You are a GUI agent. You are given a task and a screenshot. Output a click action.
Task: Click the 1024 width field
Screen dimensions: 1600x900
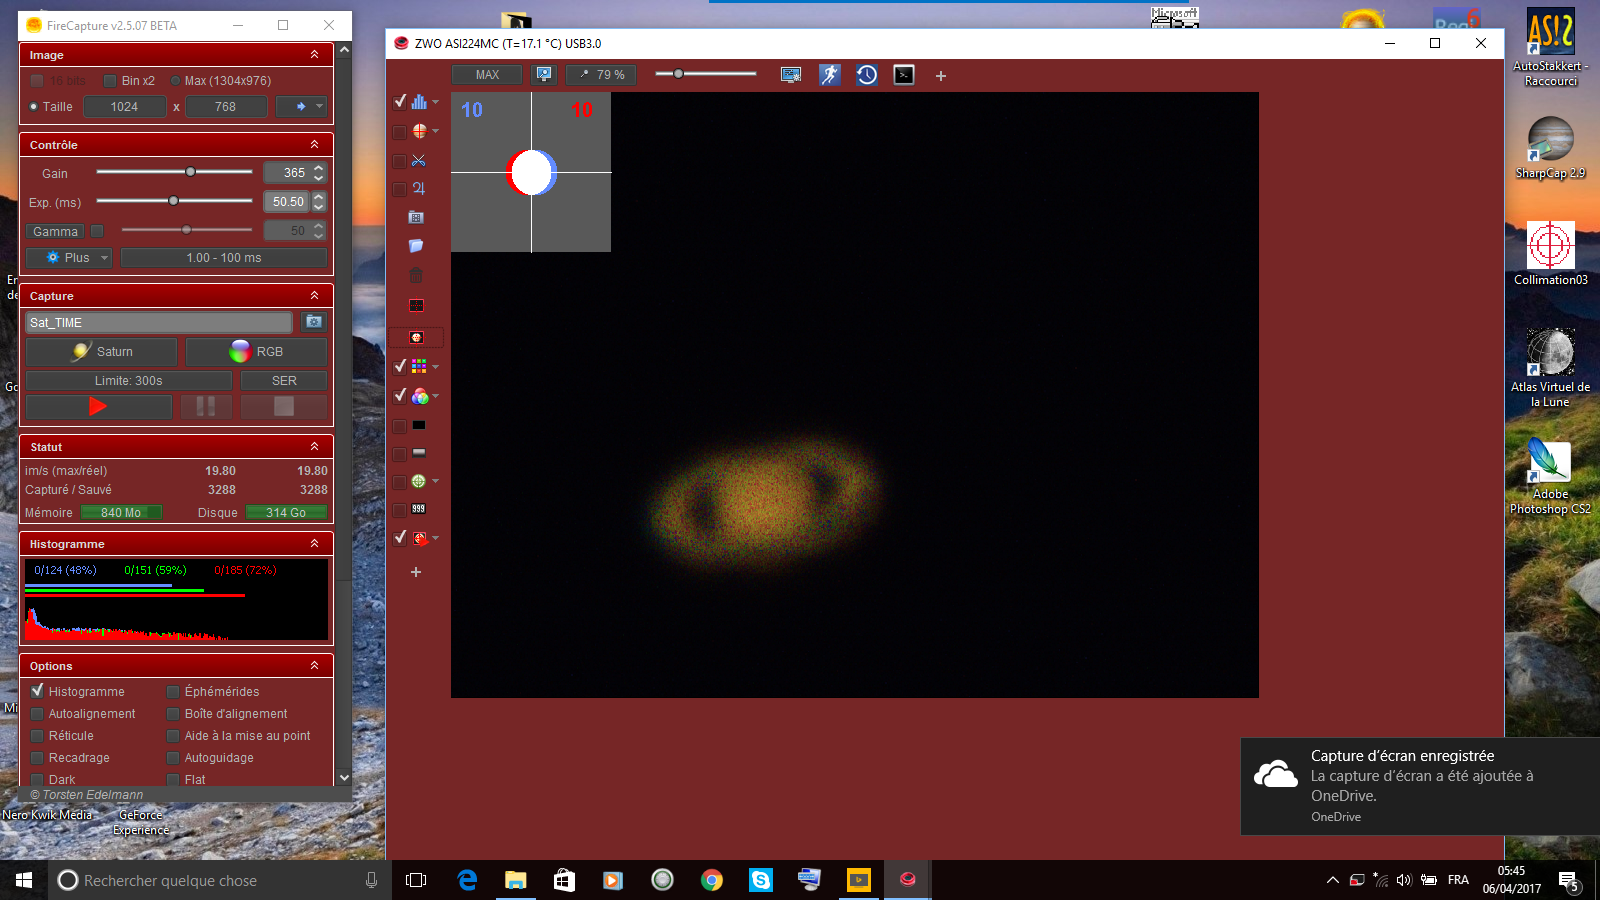point(125,107)
